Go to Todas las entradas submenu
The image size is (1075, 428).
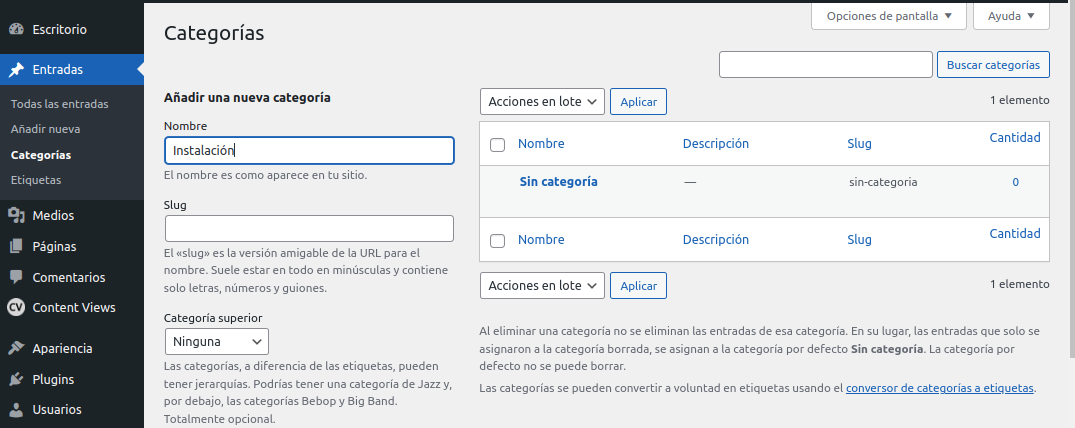(x=59, y=104)
